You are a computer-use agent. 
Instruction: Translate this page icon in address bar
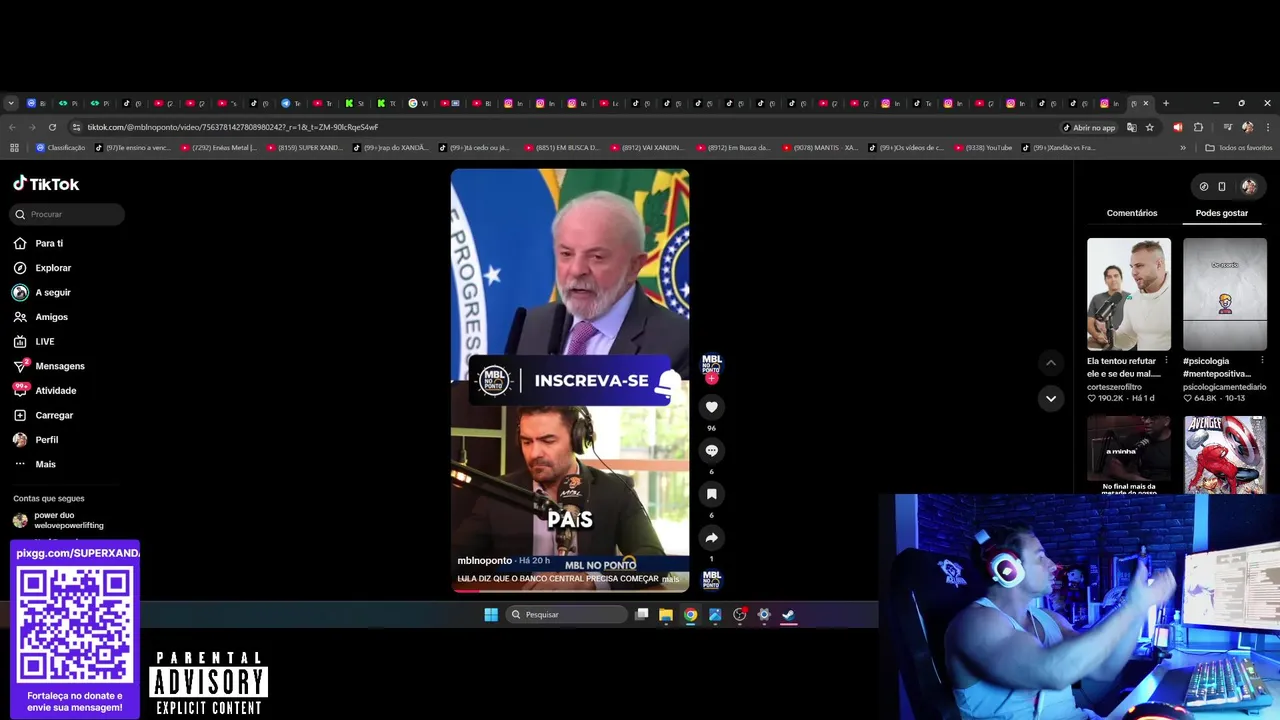pos(1132,127)
